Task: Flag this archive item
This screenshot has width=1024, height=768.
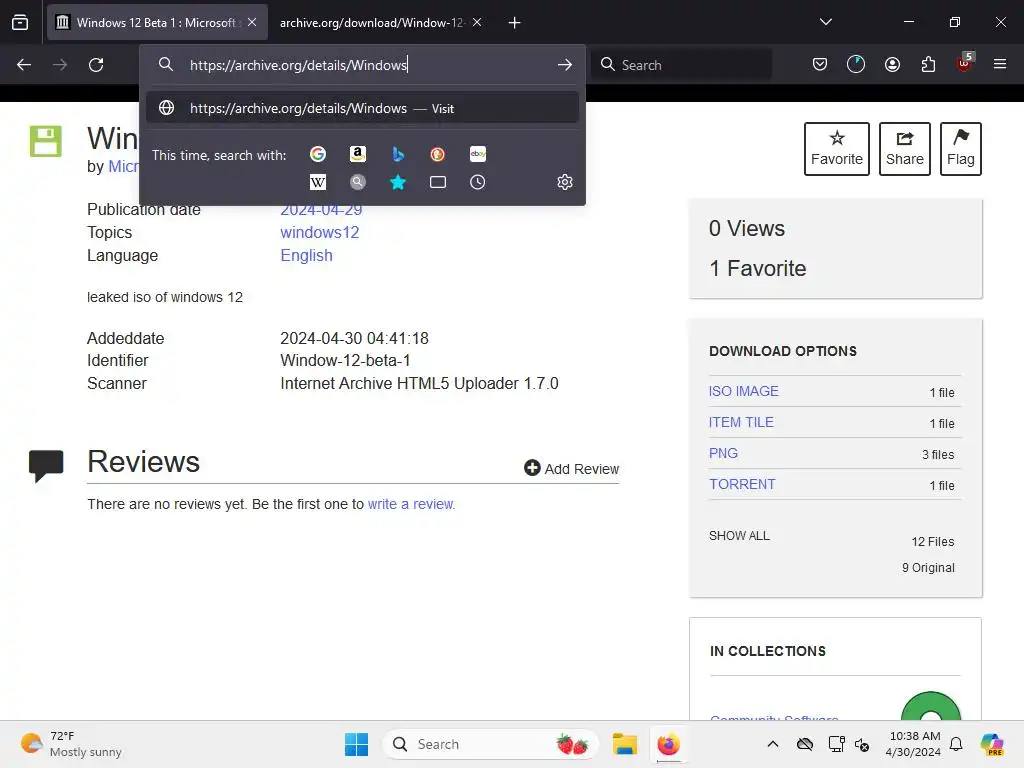Action: coord(961,149)
